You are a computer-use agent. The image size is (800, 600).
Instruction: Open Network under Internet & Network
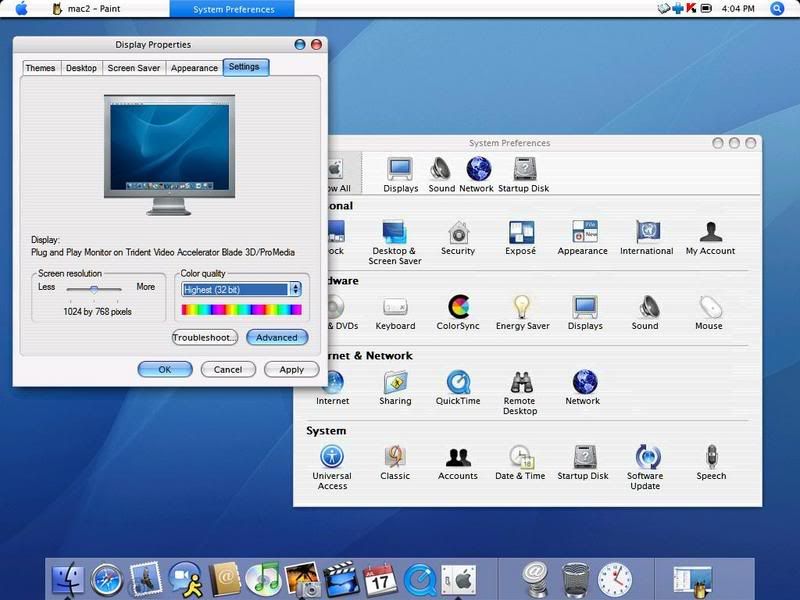pyautogui.click(x=582, y=385)
